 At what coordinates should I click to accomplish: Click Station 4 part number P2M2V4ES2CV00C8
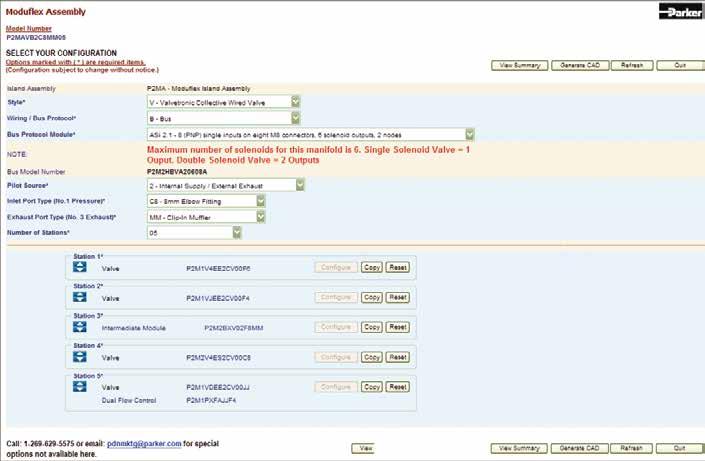click(x=219, y=358)
